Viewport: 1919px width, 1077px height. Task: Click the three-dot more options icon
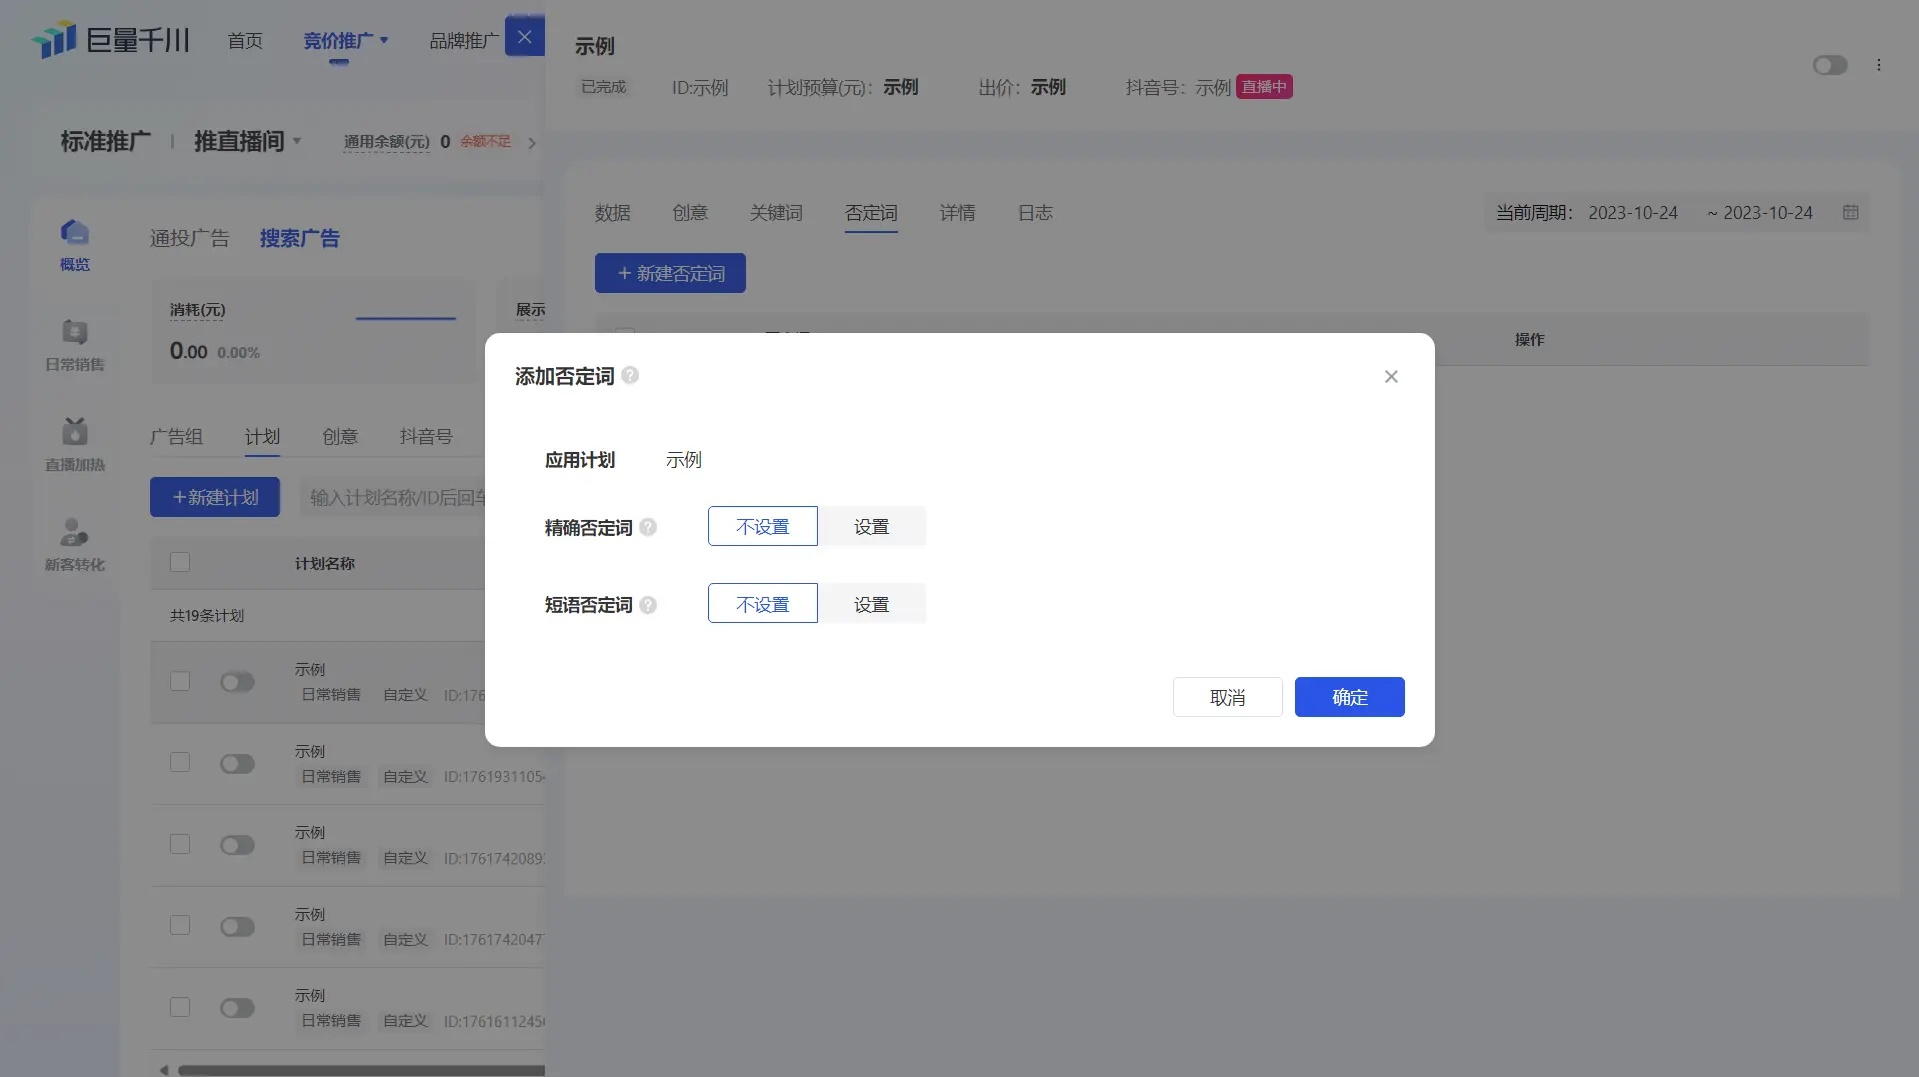coord(1878,65)
